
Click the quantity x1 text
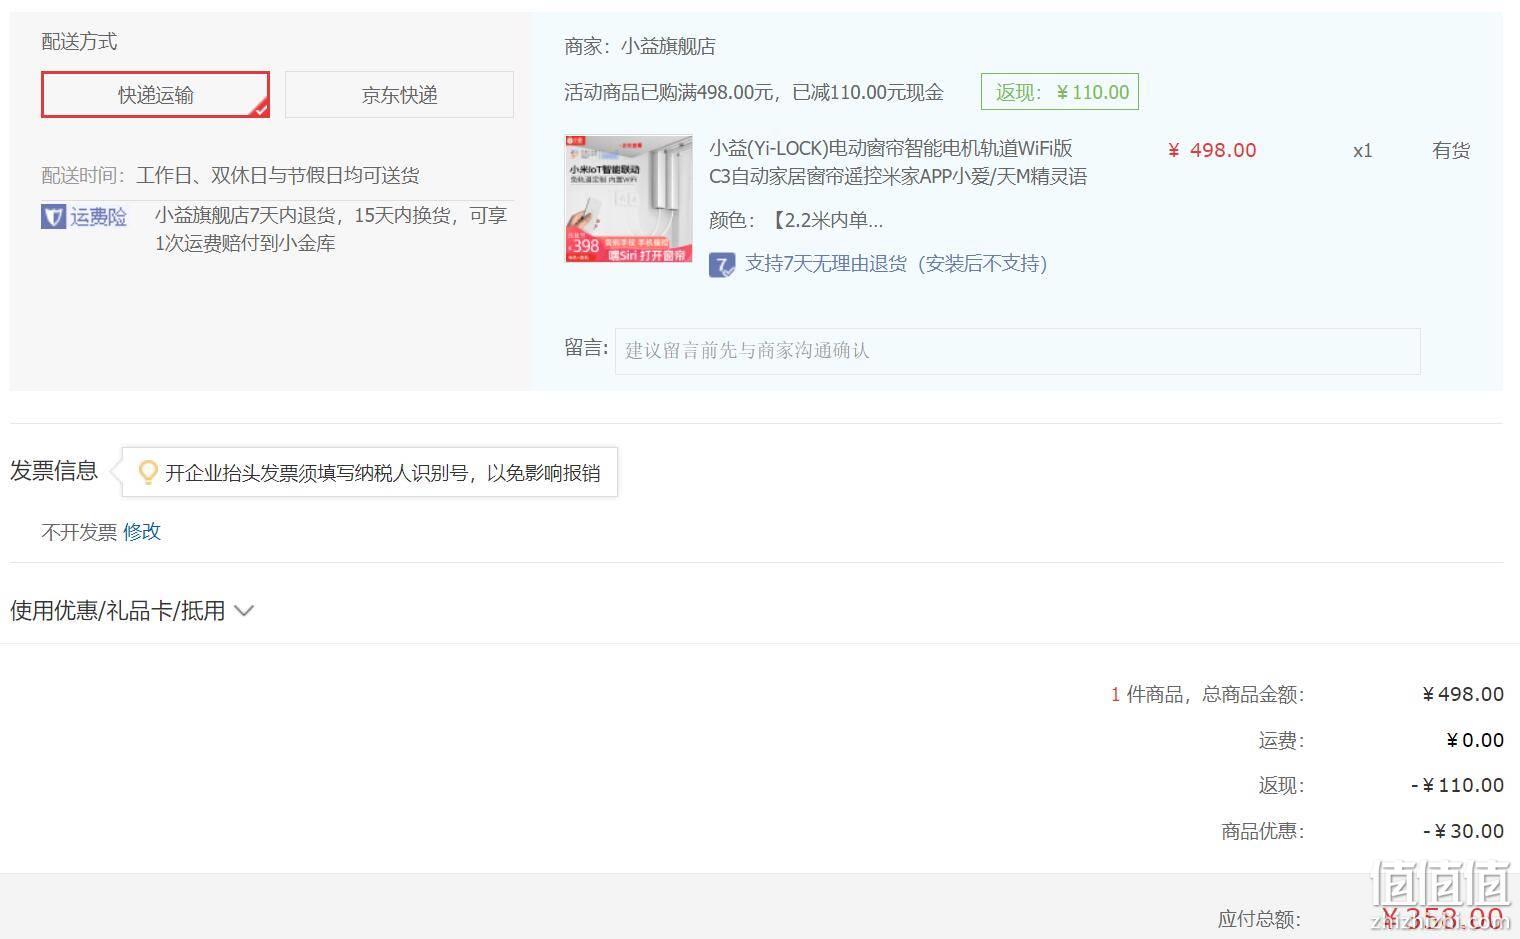(1362, 151)
